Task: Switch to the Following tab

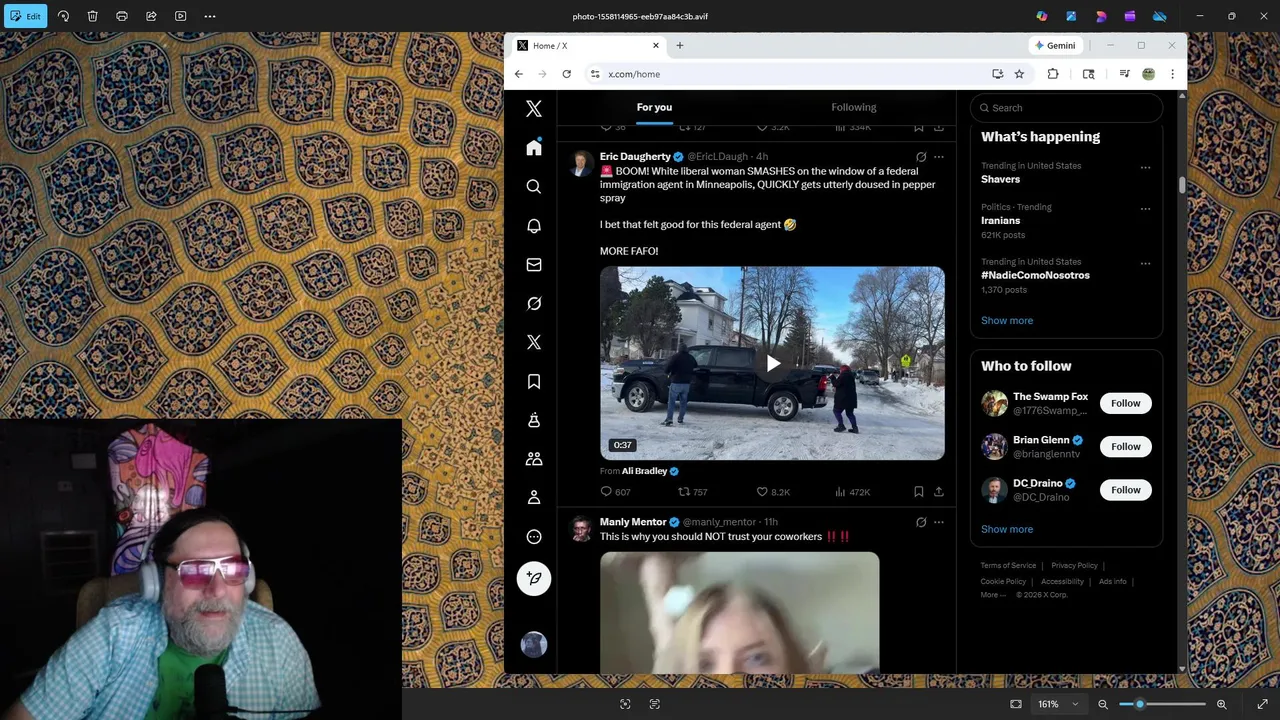Action: [853, 107]
